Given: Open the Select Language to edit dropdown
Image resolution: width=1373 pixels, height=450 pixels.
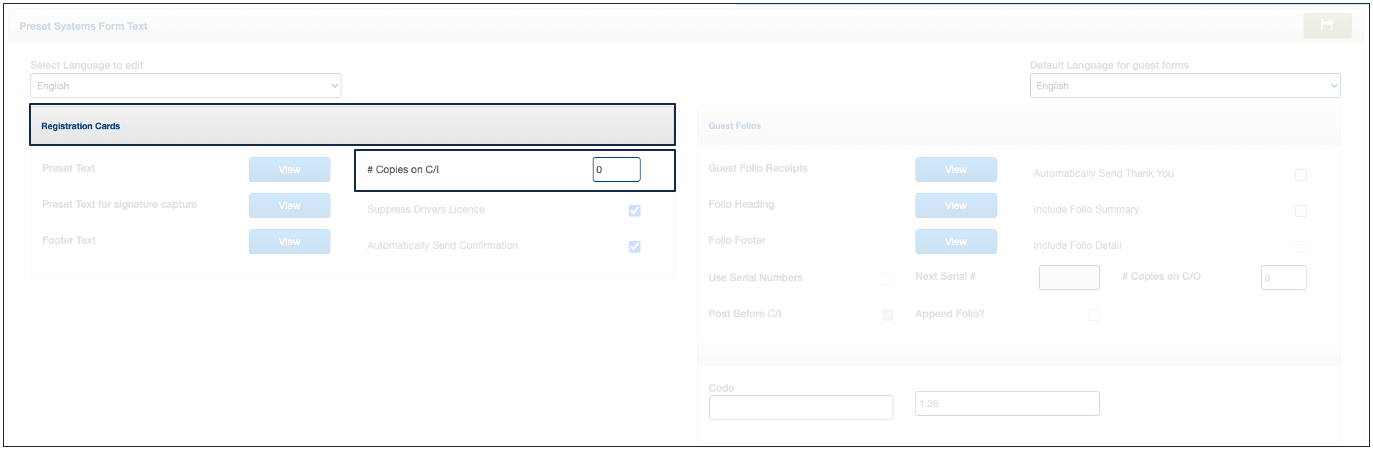Looking at the screenshot, I should click(x=185, y=86).
